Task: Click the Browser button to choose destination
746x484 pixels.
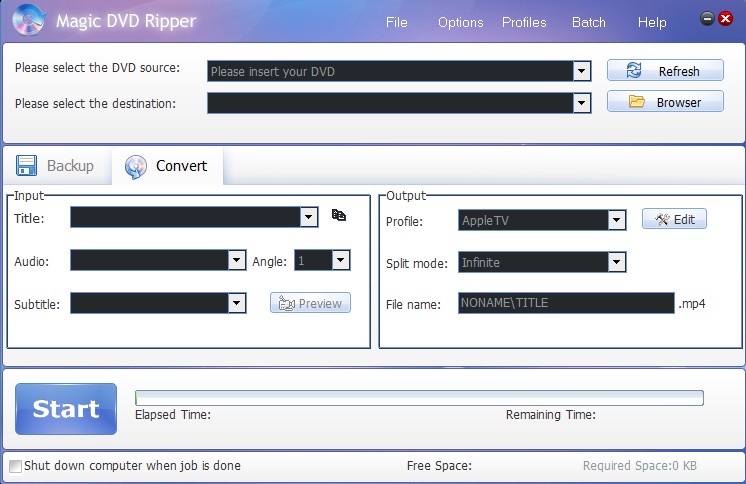Action: [x=665, y=101]
